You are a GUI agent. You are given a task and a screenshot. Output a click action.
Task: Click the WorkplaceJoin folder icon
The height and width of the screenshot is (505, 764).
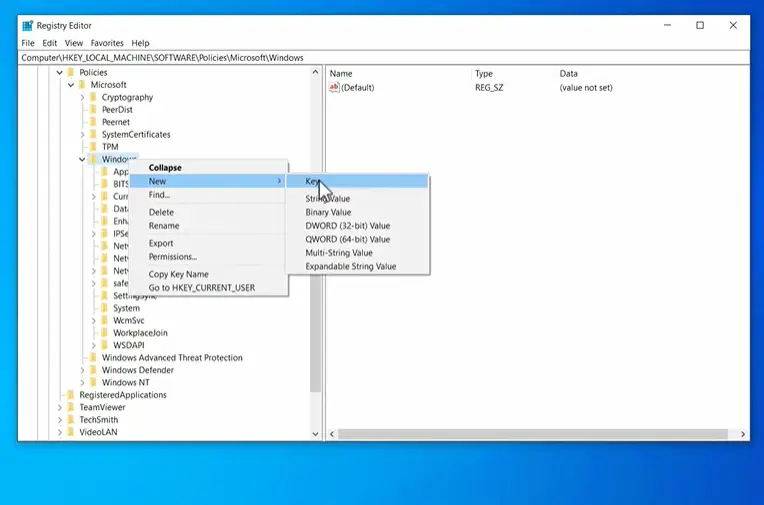point(104,333)
